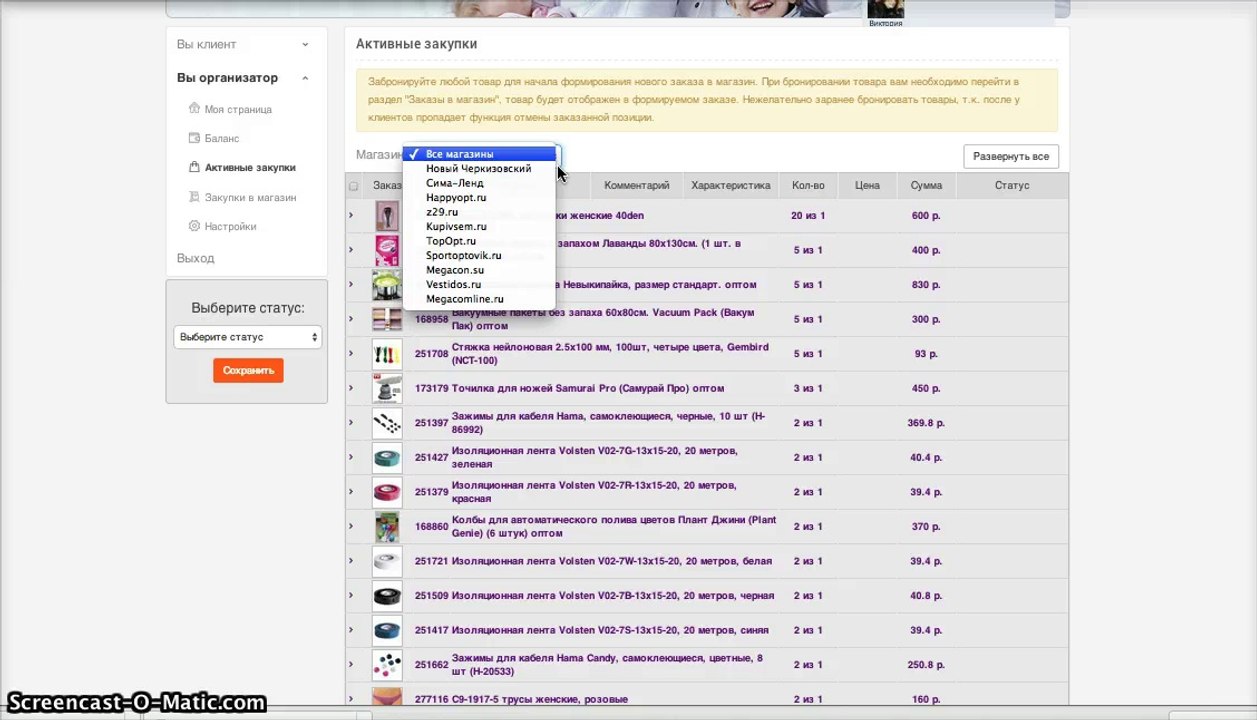Screen dimensions: 1257x720
Task: Choose Новый Черкизовский shop option
Action: (480, 169)
